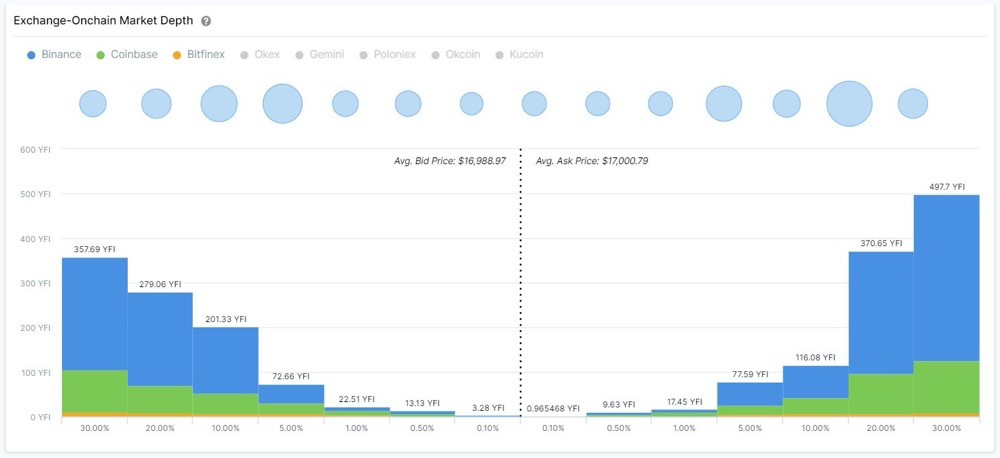Show Poloniex data via legend

385,54
